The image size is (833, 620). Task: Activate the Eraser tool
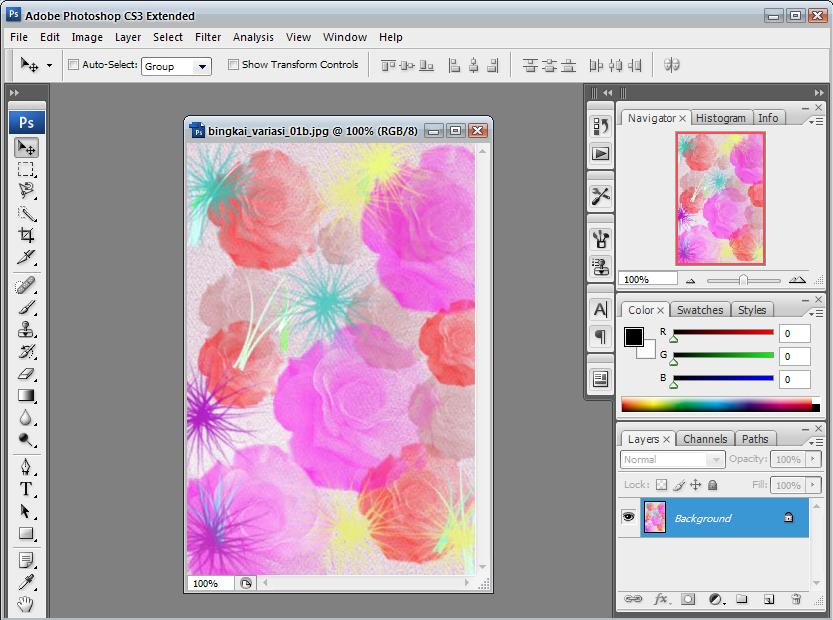coord(26,373)
